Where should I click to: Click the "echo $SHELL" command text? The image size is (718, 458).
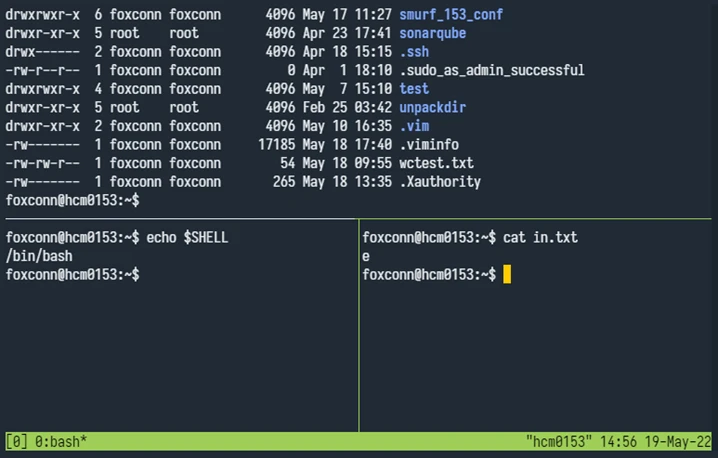pos(187,238)
